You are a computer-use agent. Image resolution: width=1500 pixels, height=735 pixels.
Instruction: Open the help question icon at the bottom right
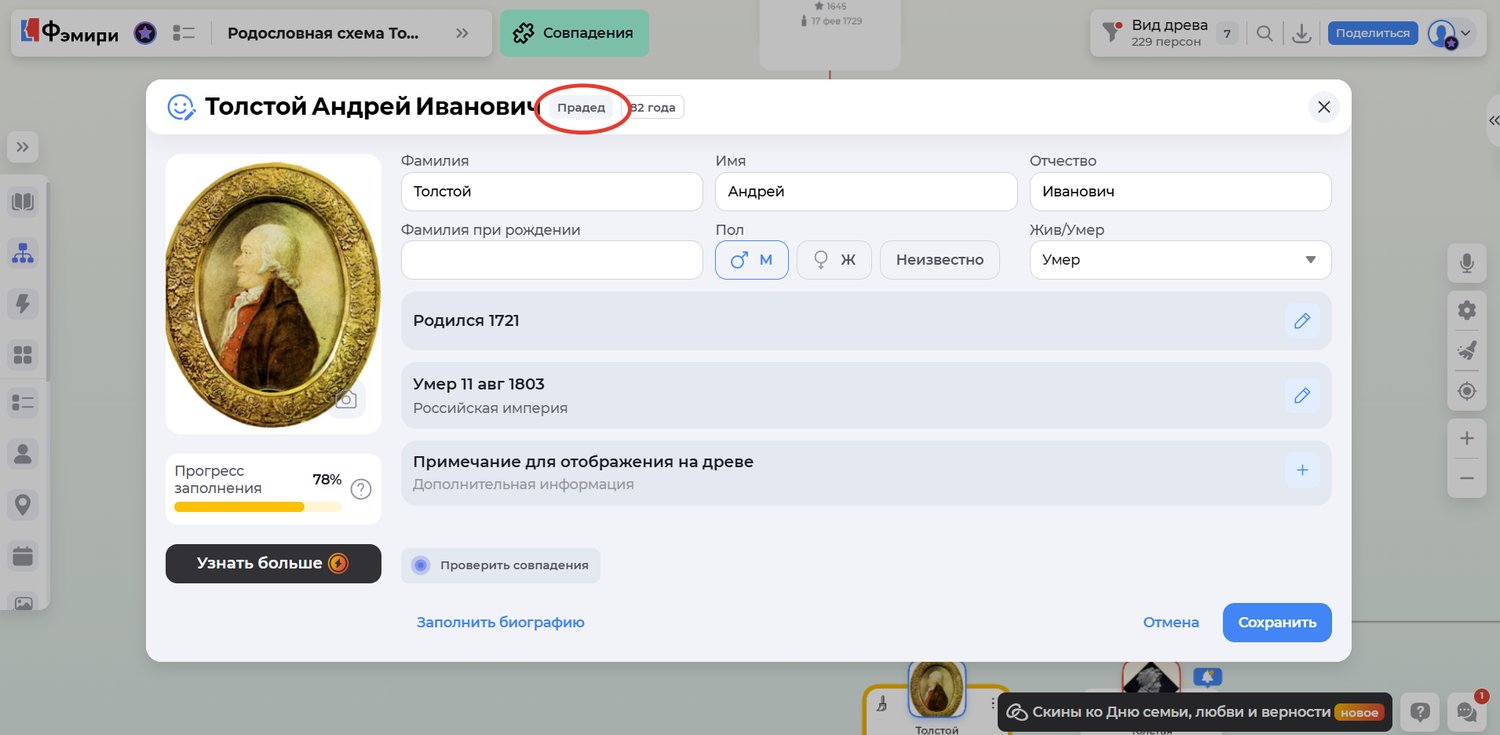(1420, 712)
